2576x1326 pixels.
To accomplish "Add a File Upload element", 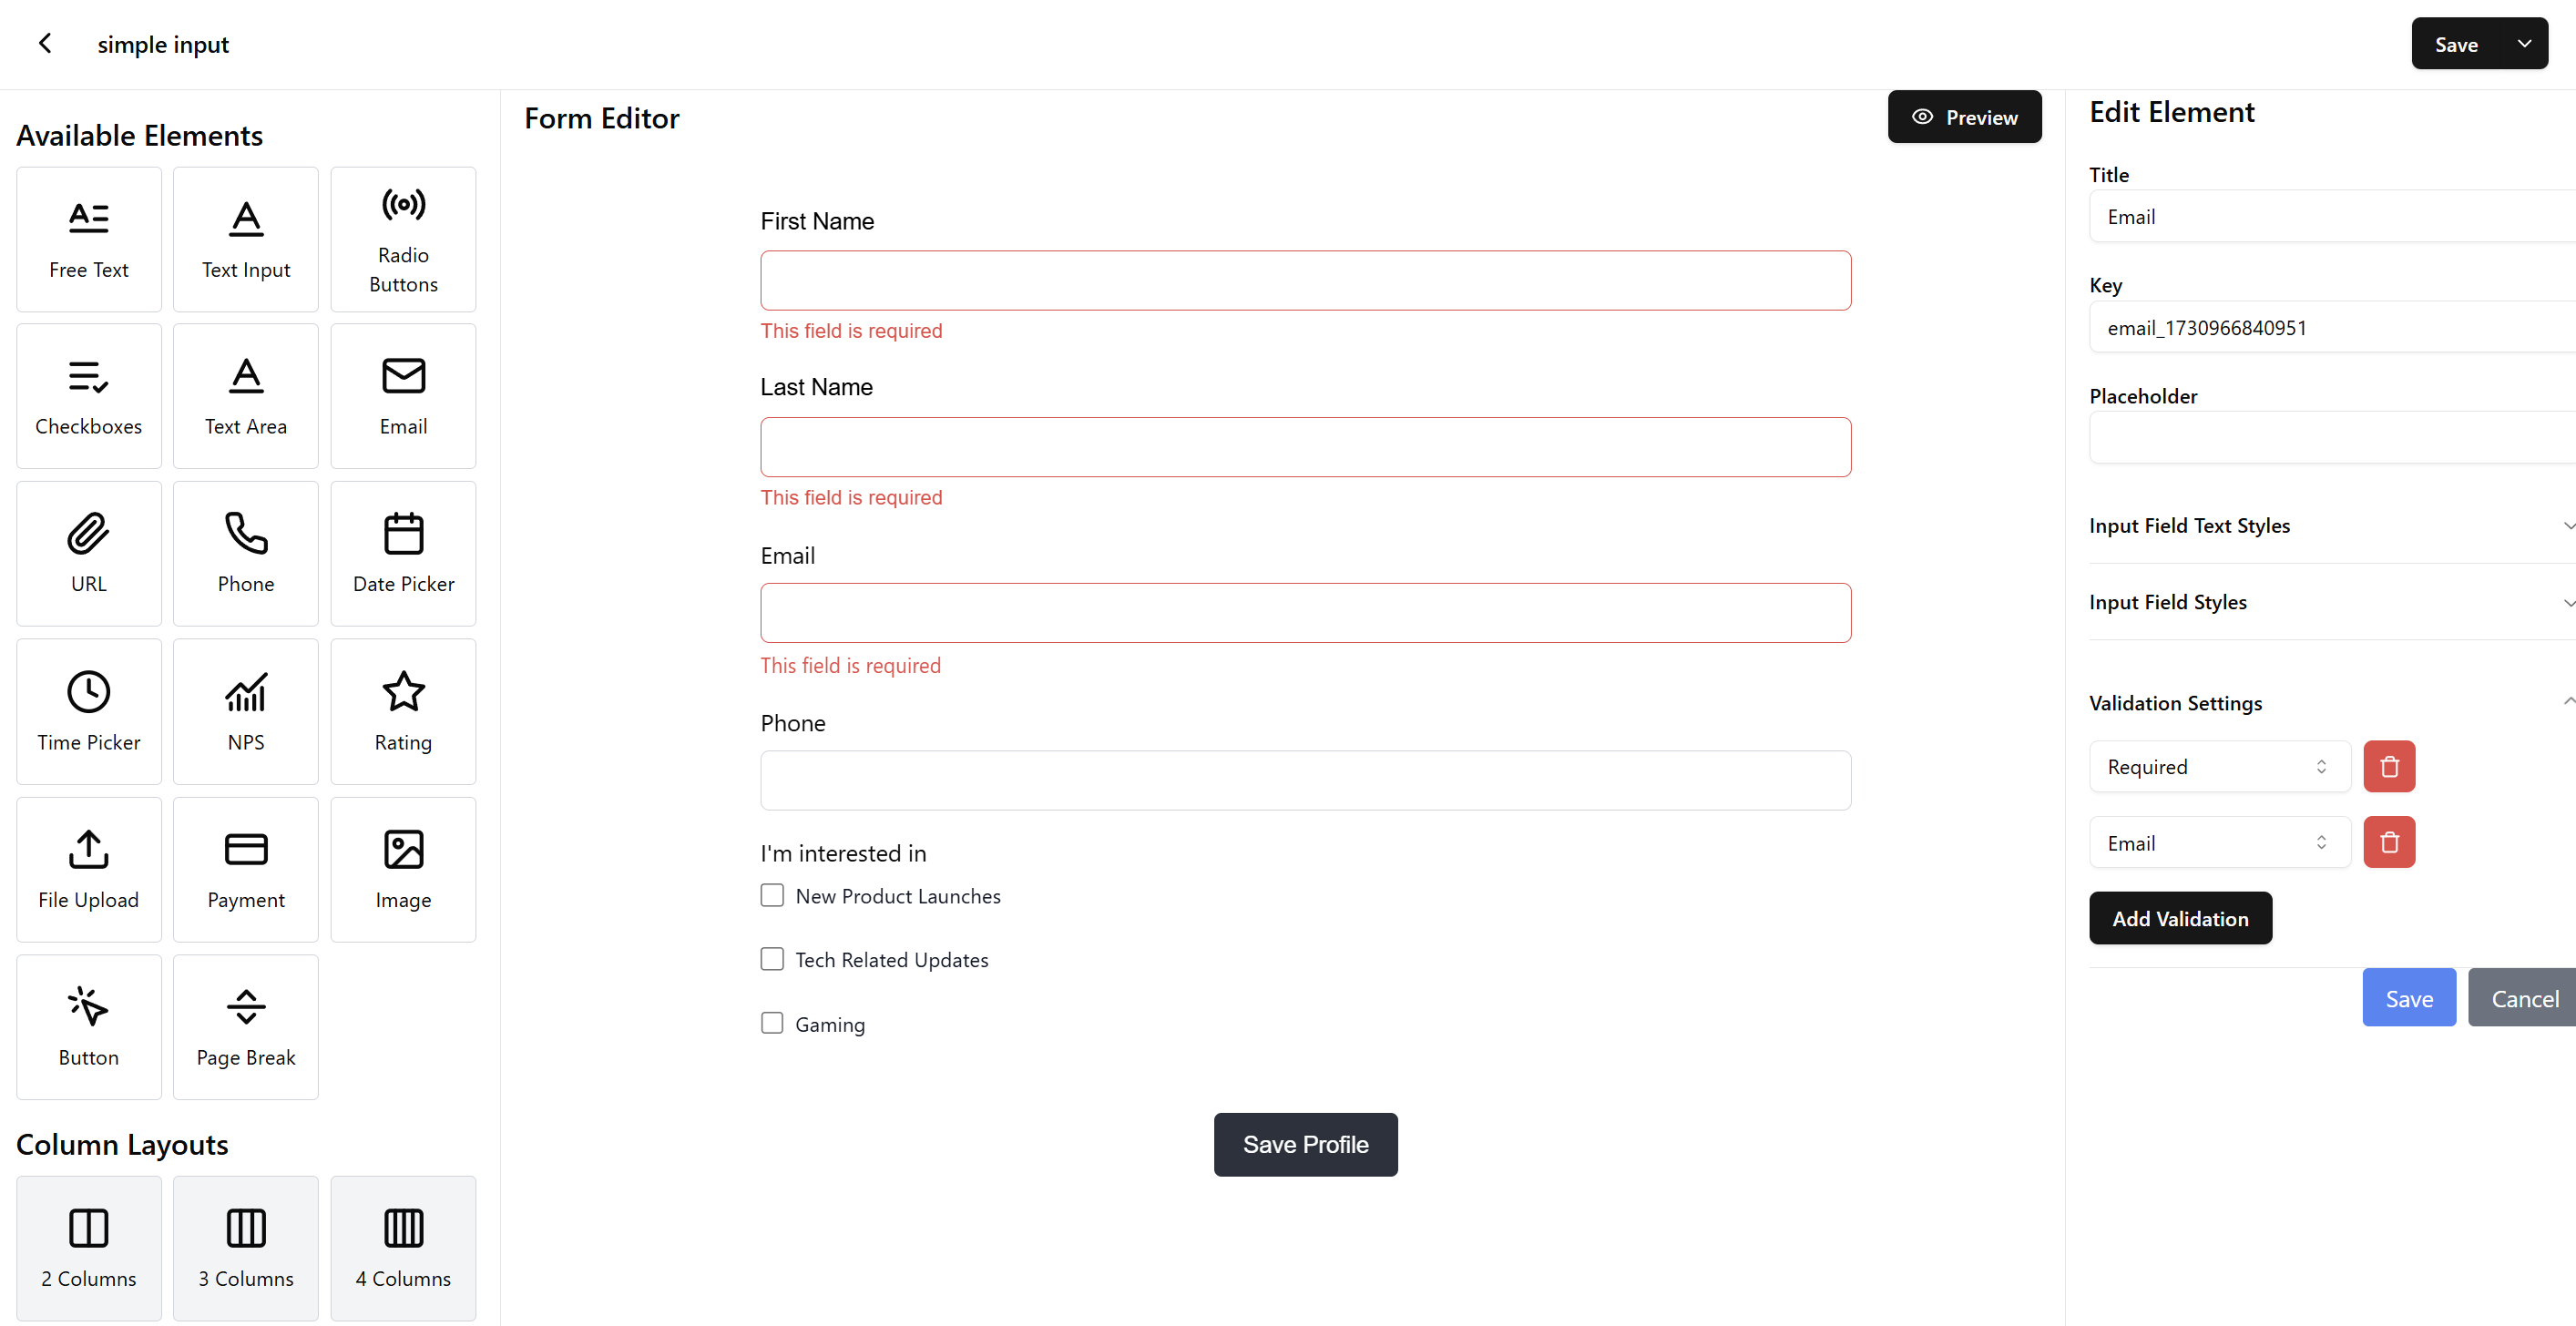I will click(88, 868).
